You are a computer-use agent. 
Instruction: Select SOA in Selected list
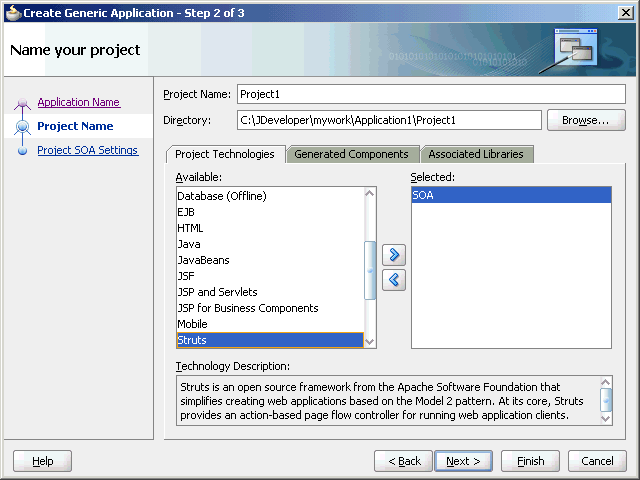pyautogui.click(x=511, y=195)
